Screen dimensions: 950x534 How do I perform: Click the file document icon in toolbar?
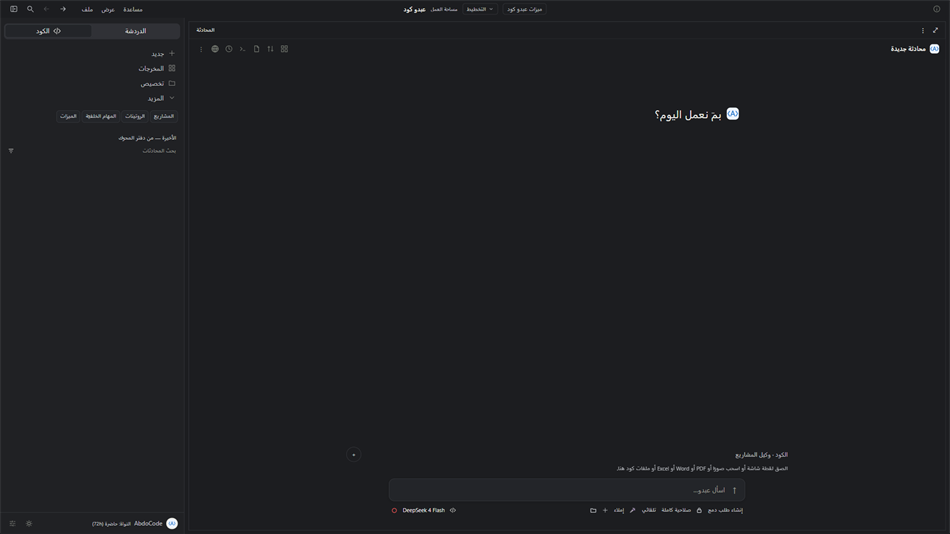click(256, 49)
